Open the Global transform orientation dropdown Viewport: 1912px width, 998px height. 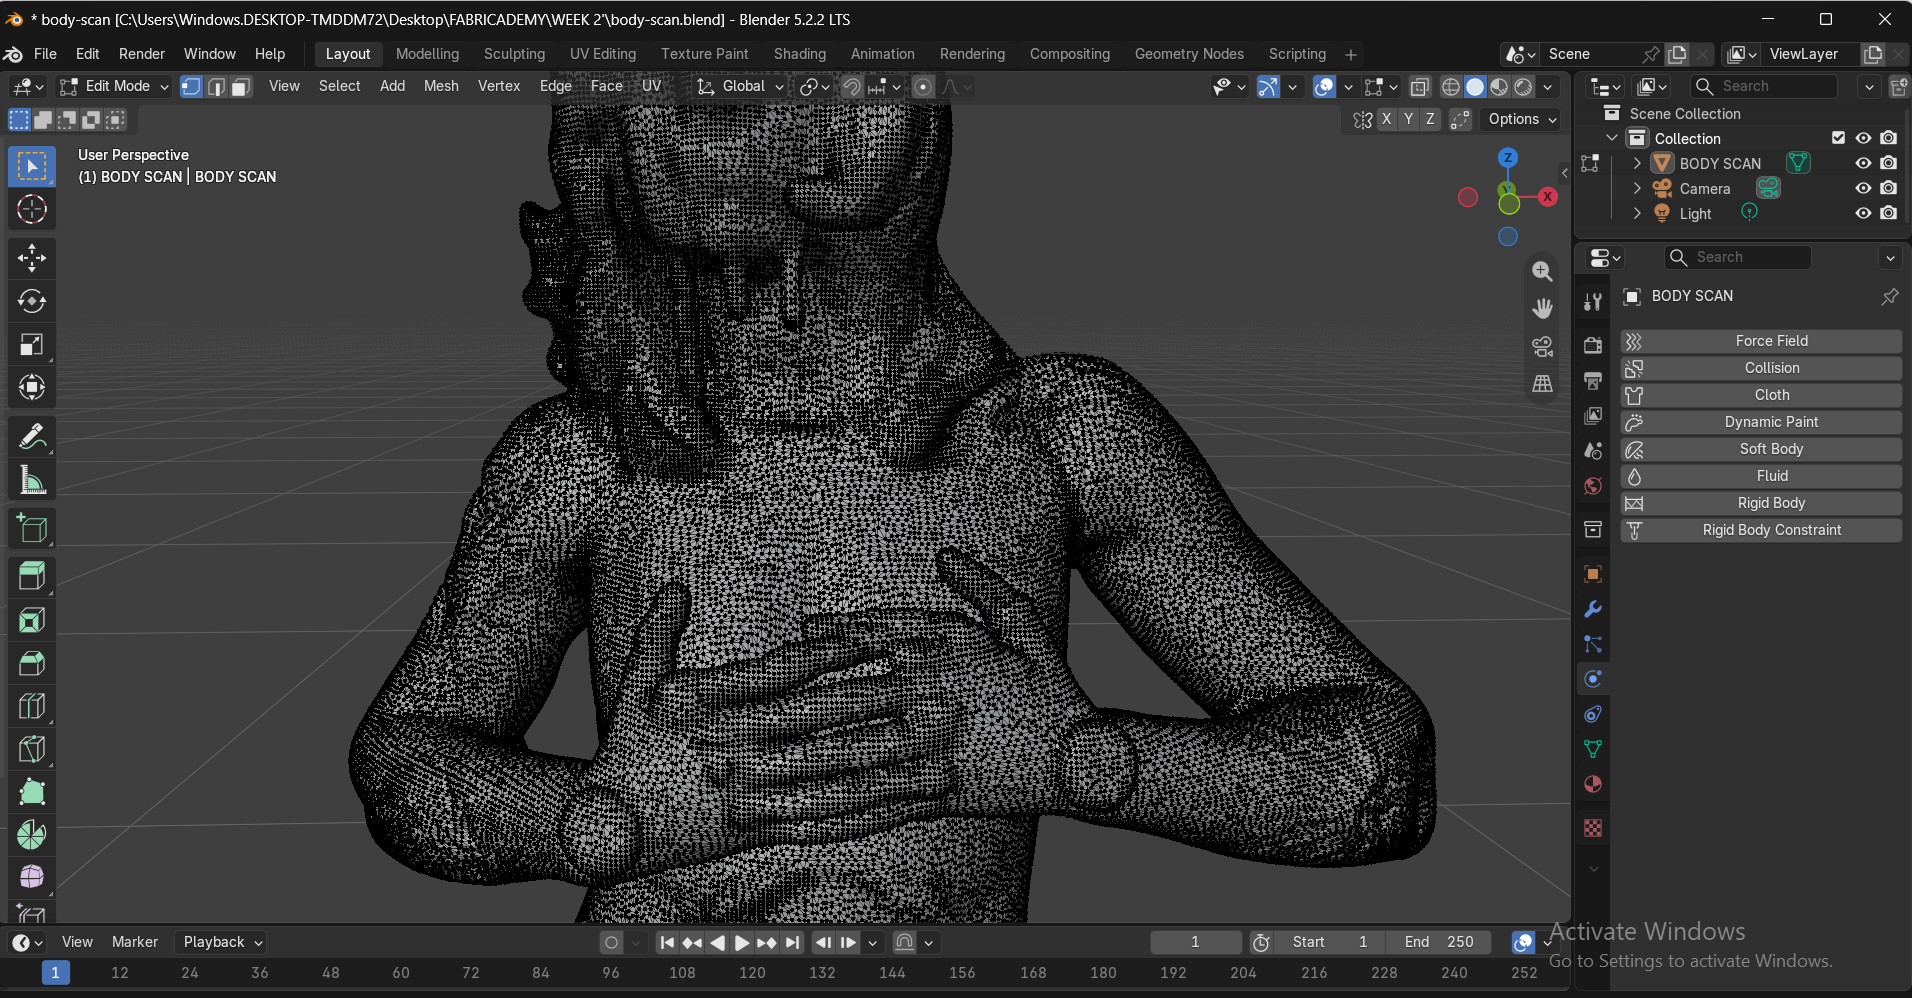point(741,87)
